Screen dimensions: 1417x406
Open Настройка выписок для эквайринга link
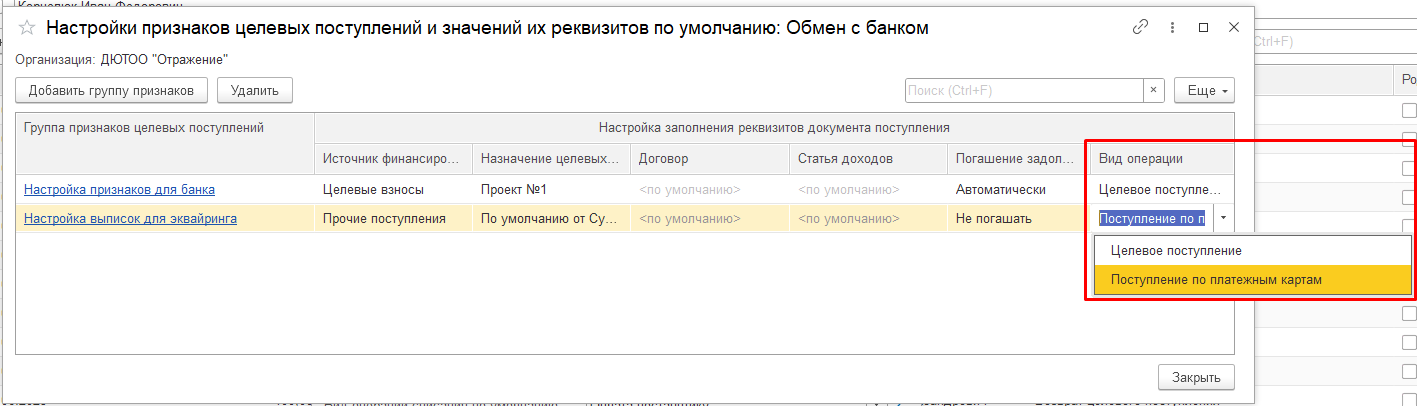click(x=130, y=218)
